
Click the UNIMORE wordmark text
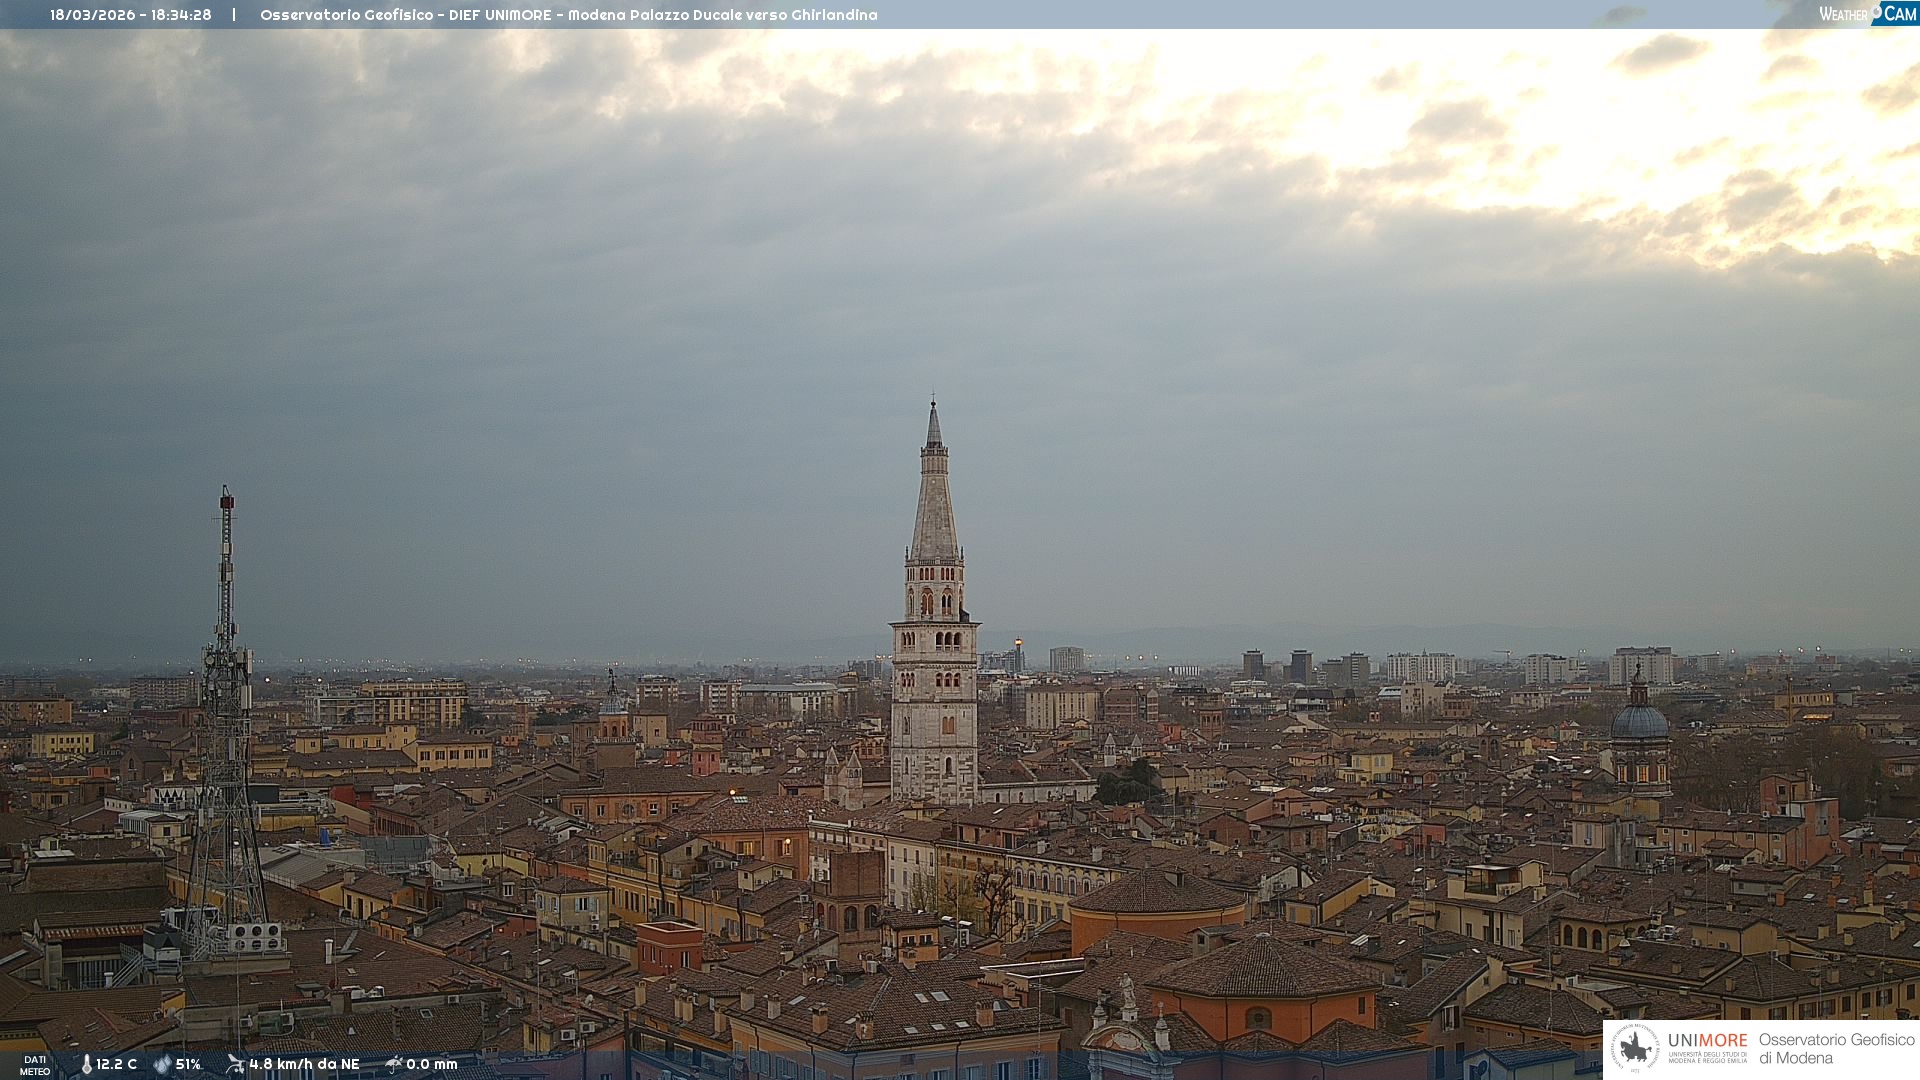pyautogui.click(x=1707, y=1041)
